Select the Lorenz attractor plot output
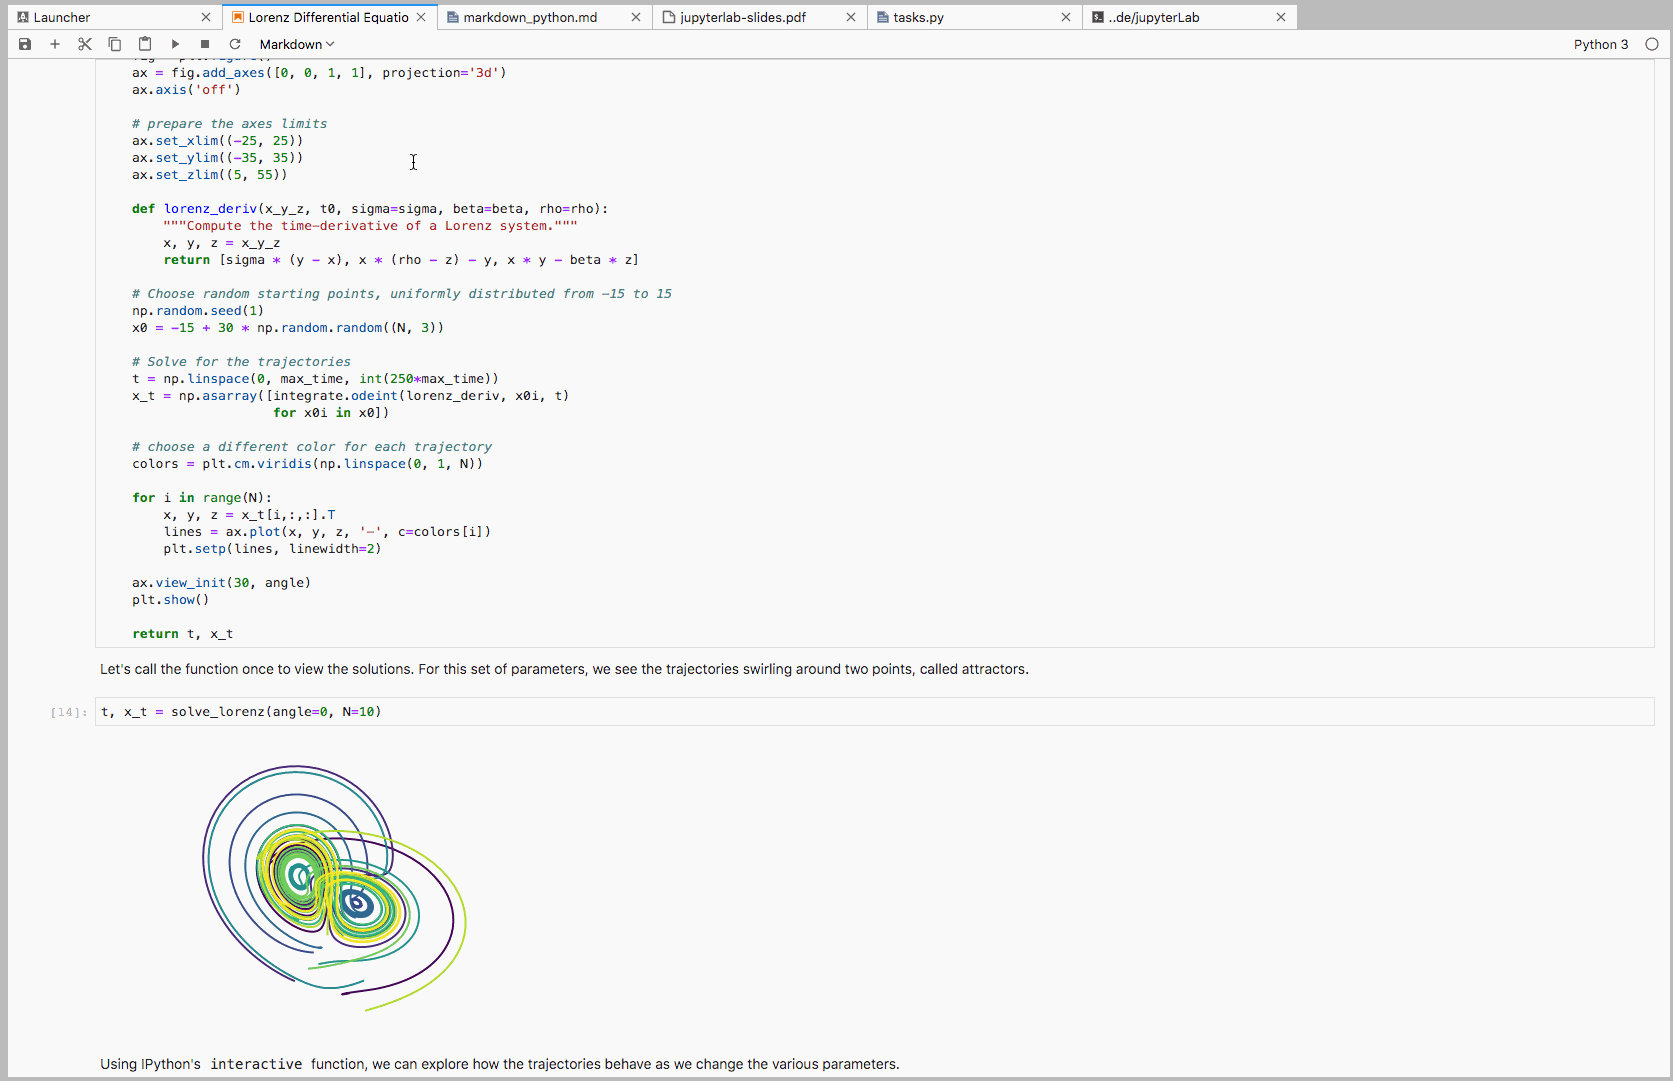Viewport: 1673px width, 1081px height. pyautogui.click(x=335, y=888)
